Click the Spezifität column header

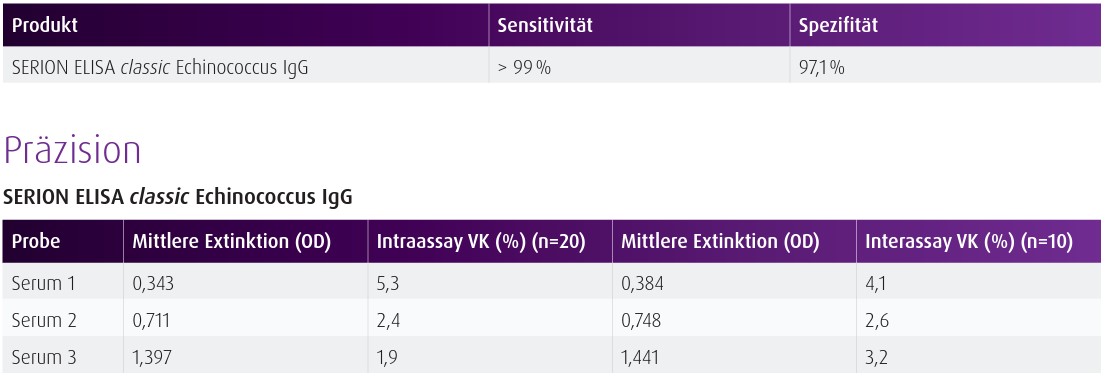(x=838, y=25)
